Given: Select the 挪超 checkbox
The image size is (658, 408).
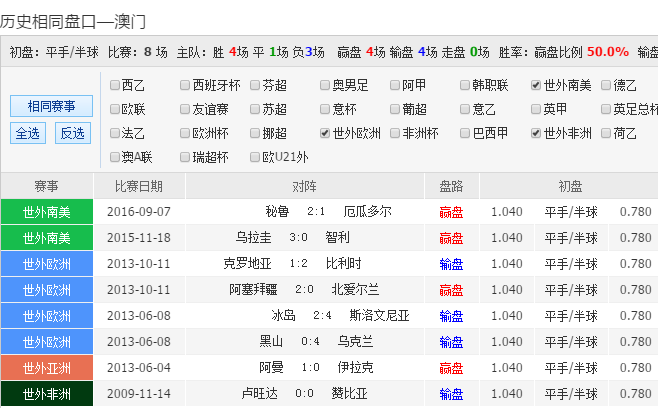Looking at the screenshot, I should pos(255,133).
